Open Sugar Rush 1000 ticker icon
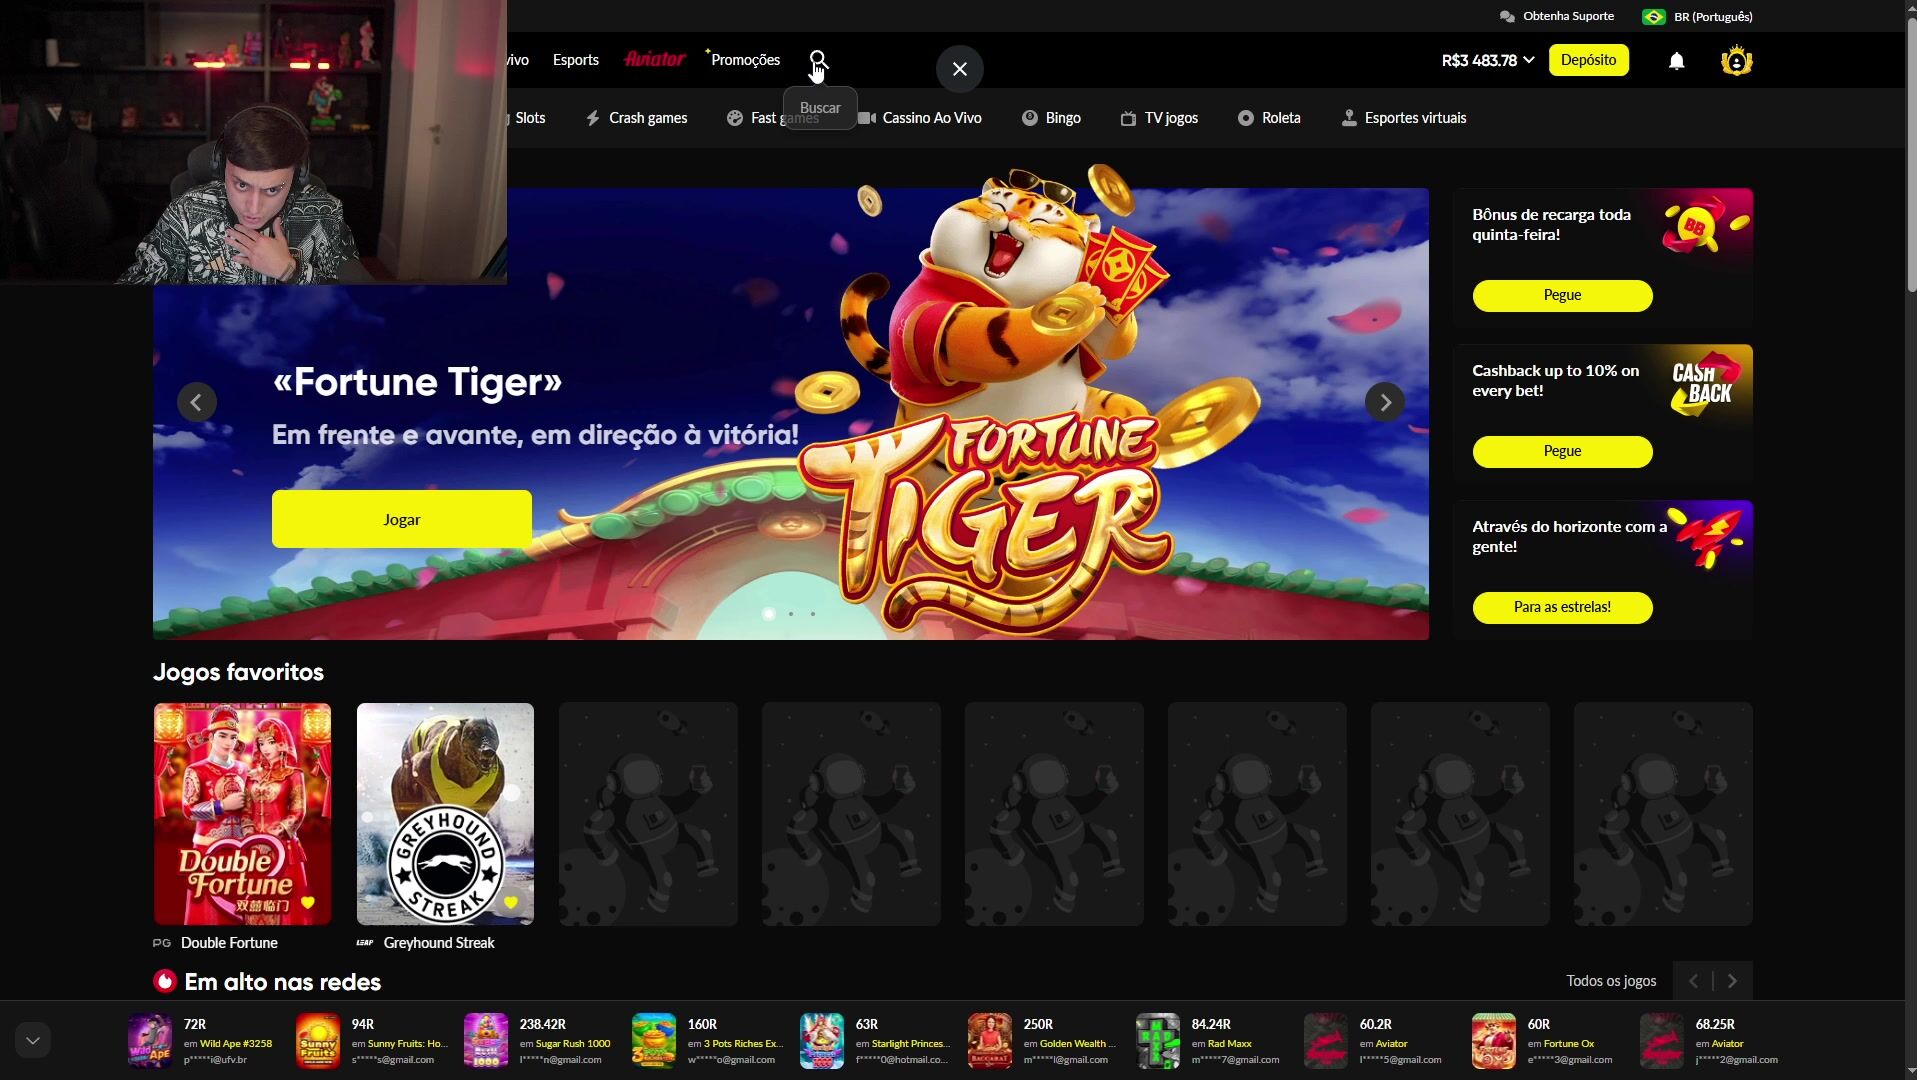Viewport: 1917px width, 1080px height. [486, 1041]
